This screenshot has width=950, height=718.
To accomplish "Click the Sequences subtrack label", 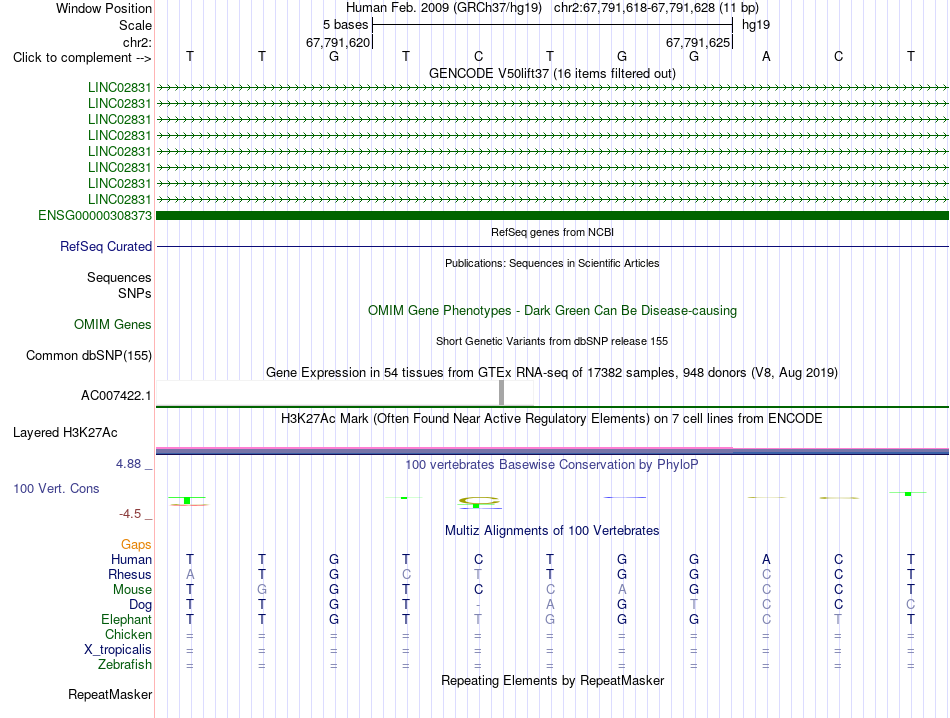I will pyautogui.click(x=119, y=278).
